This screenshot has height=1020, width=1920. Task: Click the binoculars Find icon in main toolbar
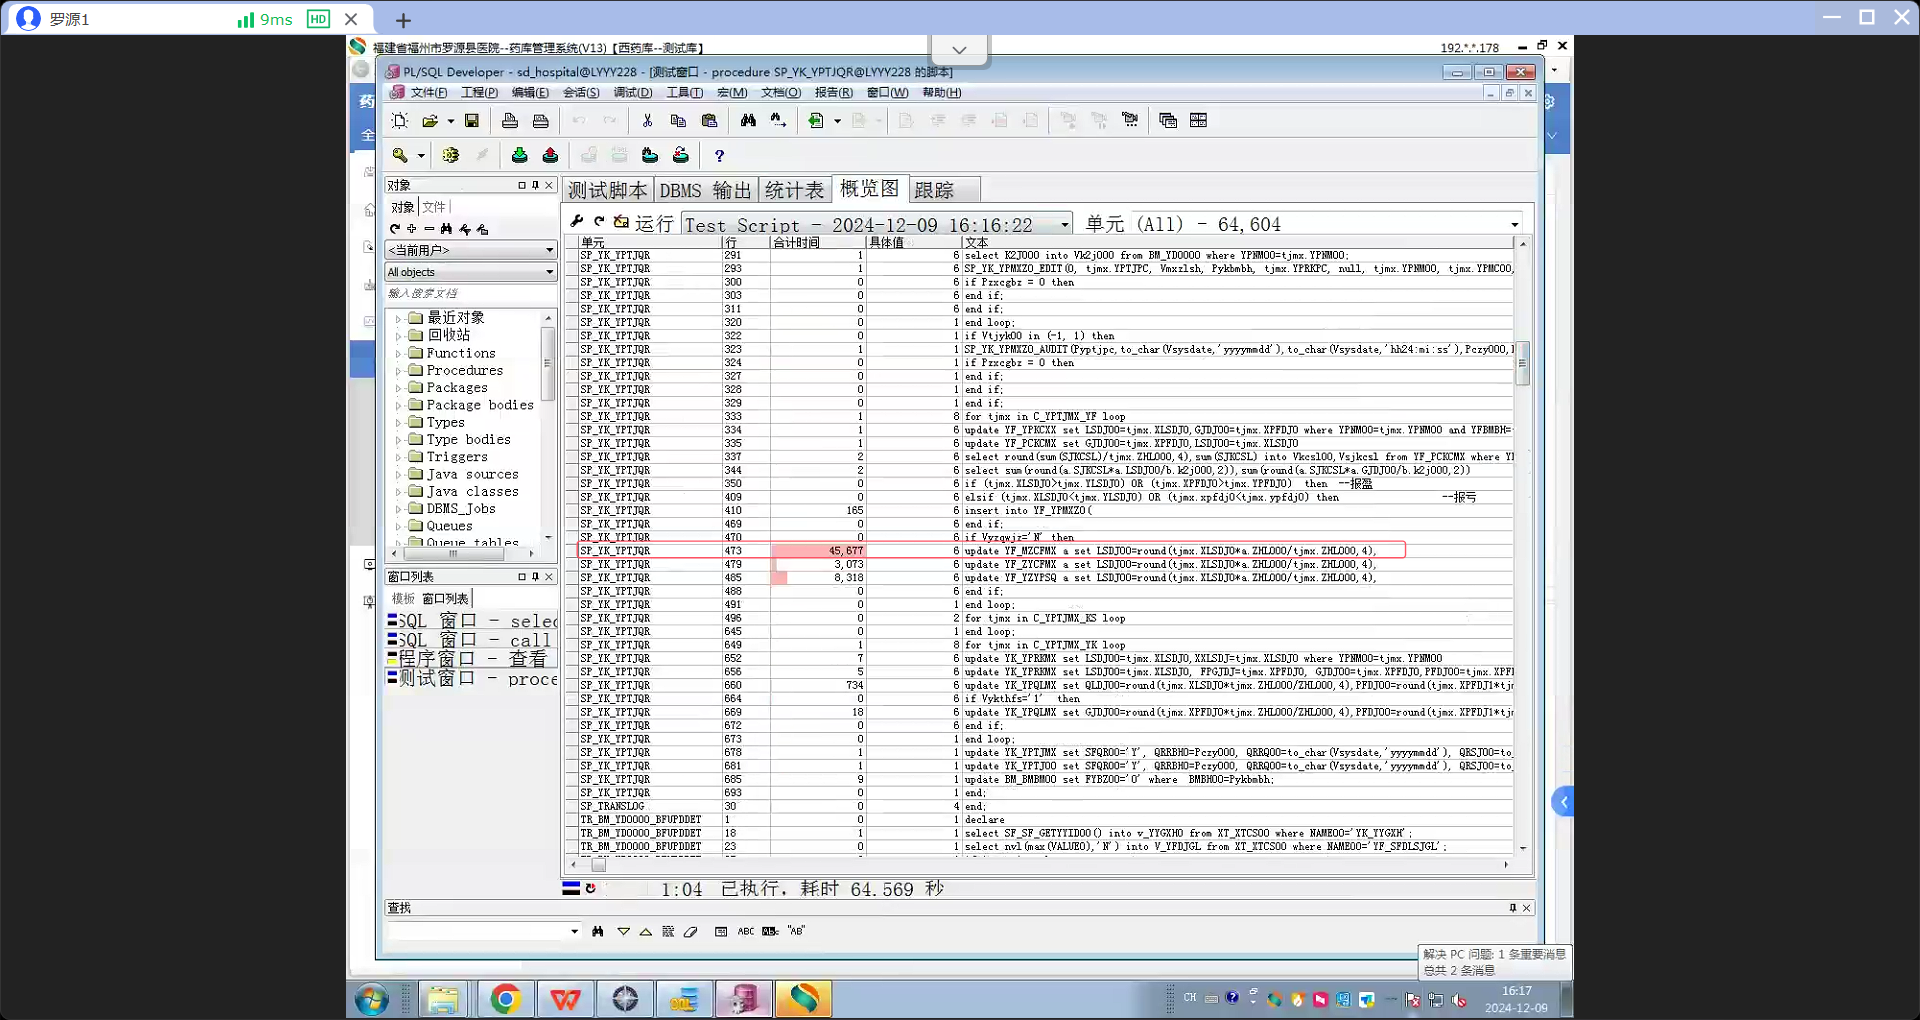pyautogui.click(x=748, y=121)
